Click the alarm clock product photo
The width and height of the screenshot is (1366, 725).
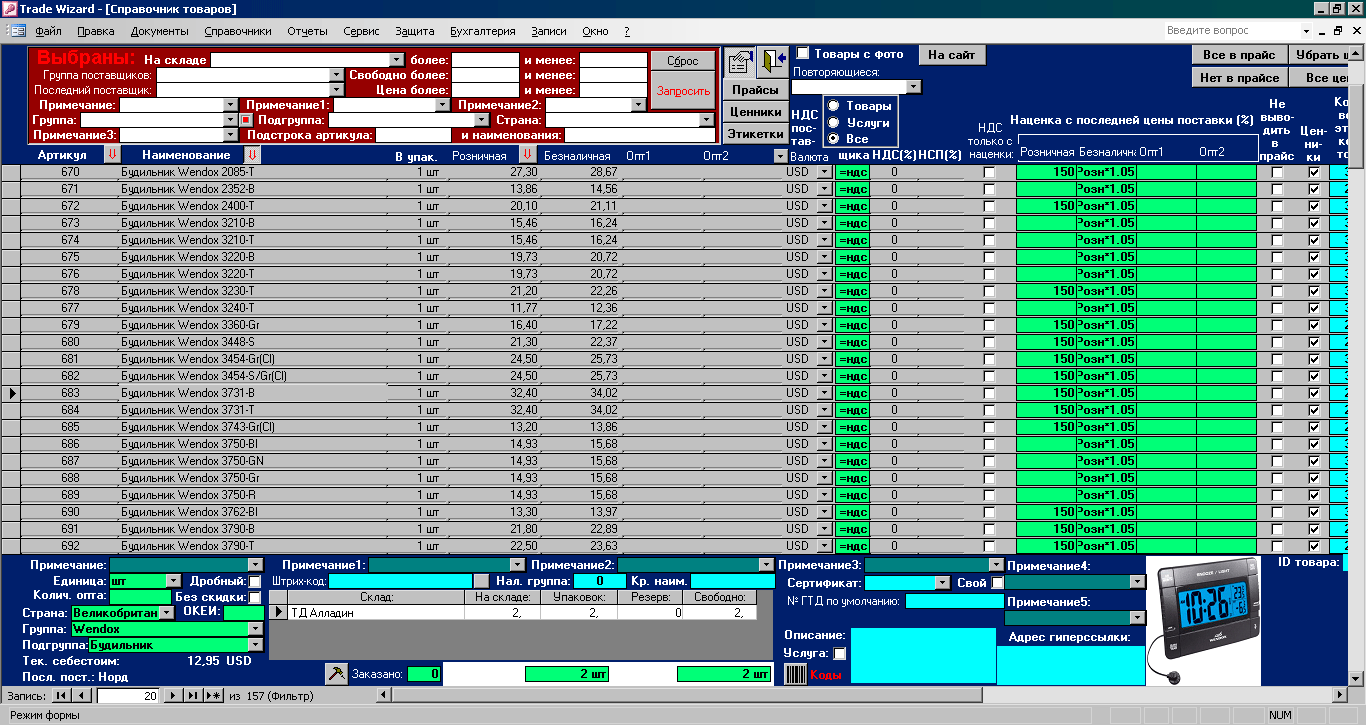click(1206, 621)
